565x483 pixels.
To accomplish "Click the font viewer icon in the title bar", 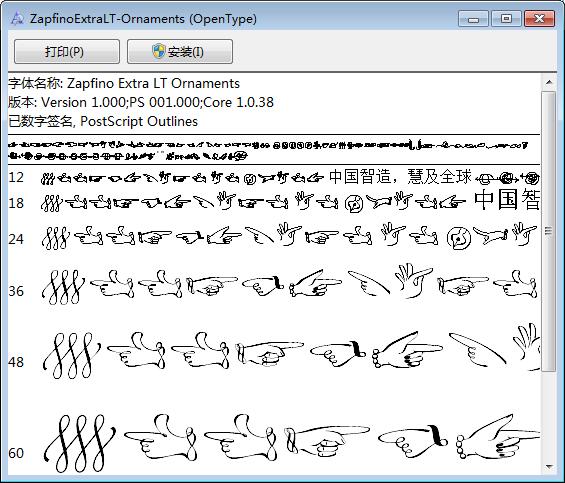I will click(17, 18).
